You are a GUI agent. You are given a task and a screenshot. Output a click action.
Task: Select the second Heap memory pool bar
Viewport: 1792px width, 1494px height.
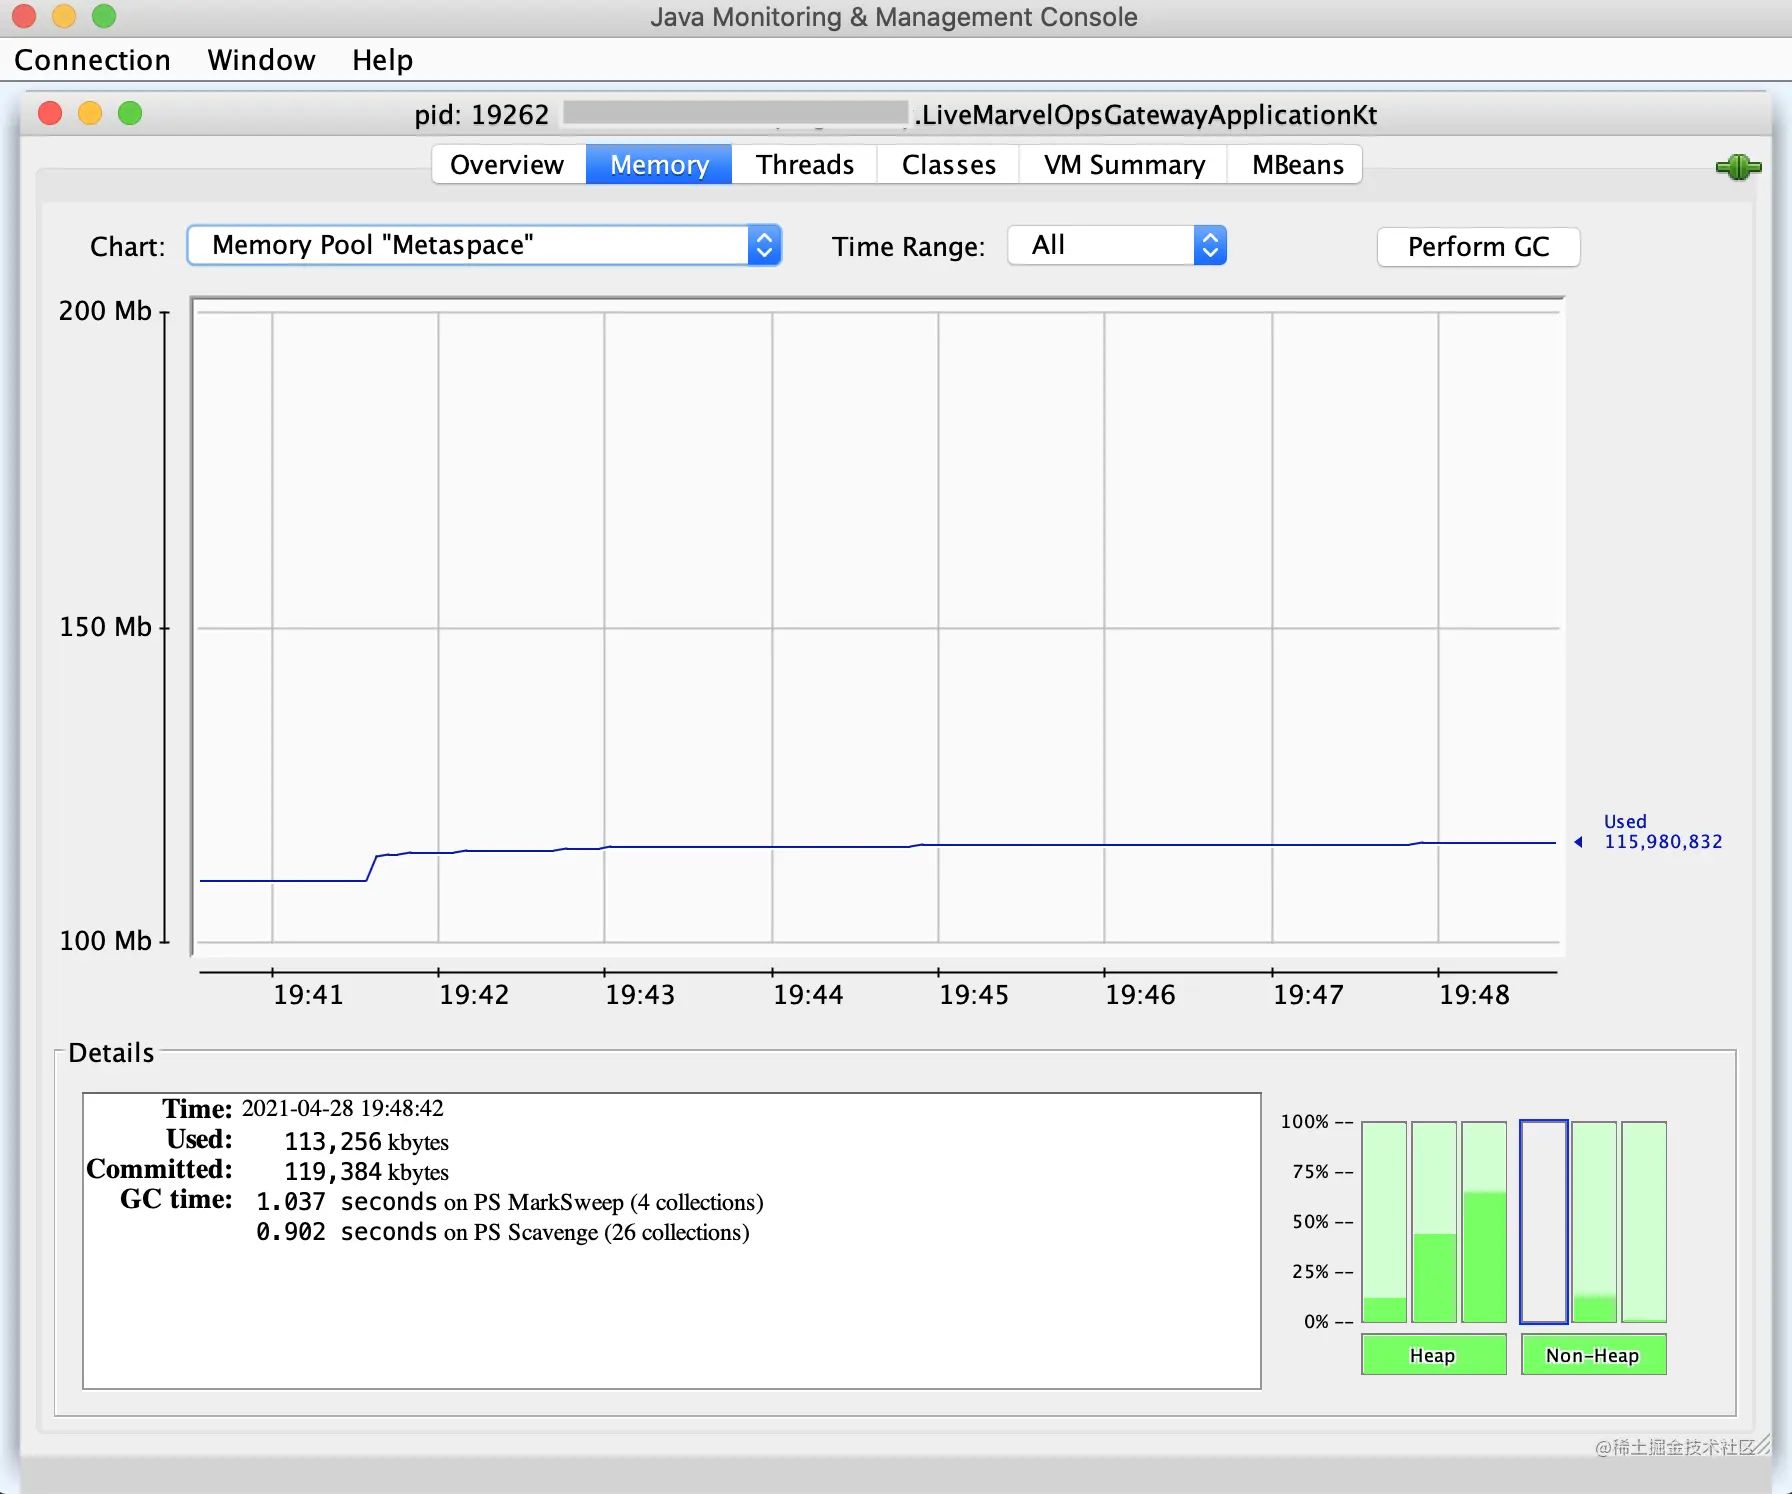(x=1434, y=1222)
